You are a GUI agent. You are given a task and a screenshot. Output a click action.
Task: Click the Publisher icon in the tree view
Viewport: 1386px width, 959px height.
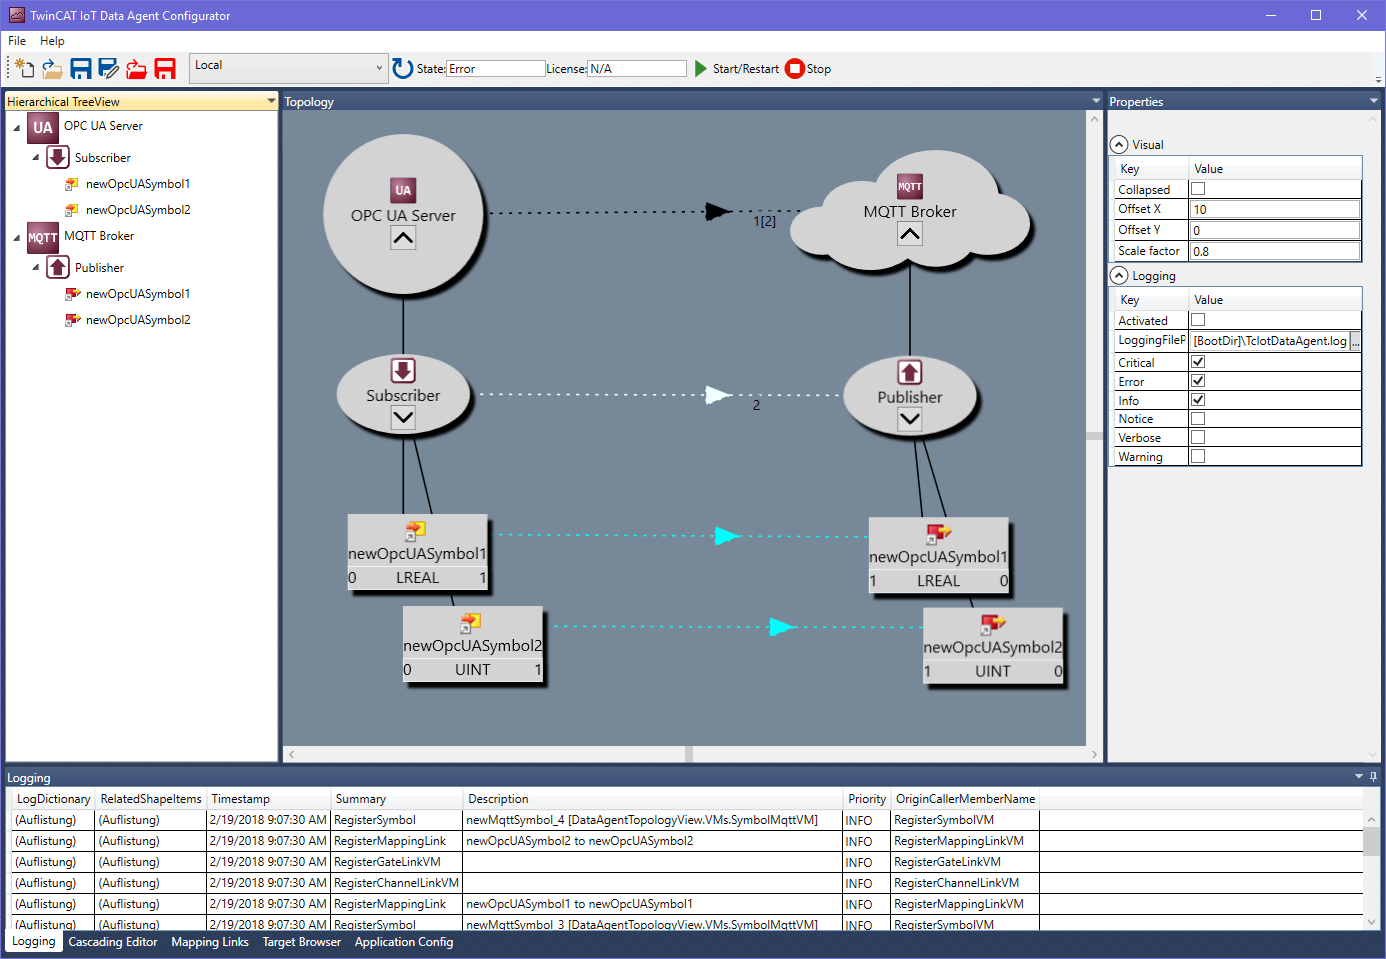click(x=58, y=267)
